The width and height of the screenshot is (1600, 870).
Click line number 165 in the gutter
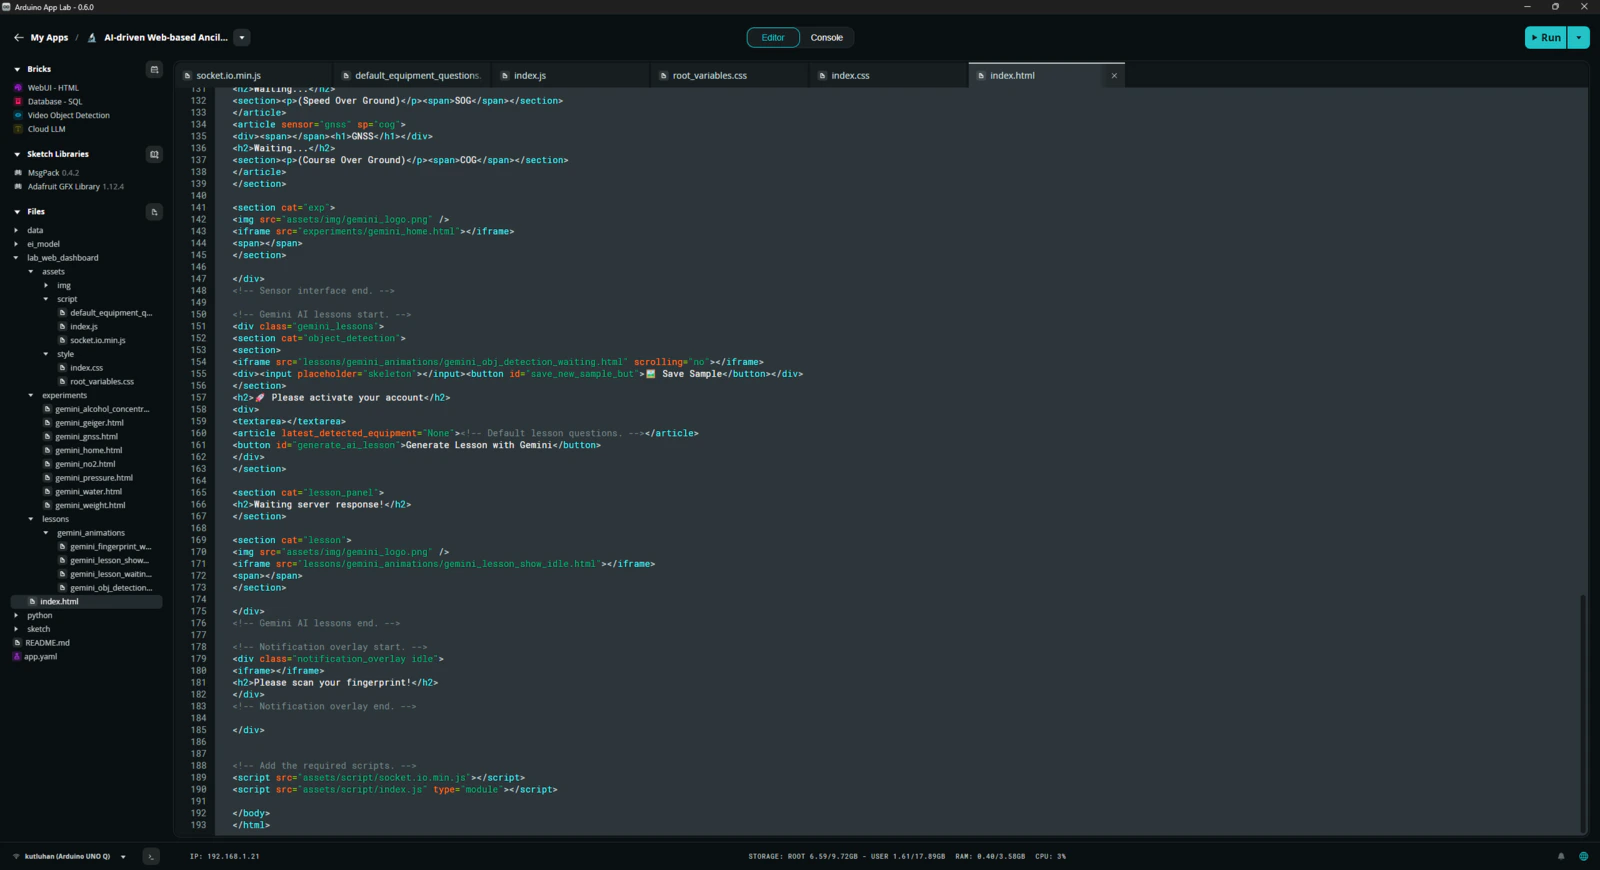pyautogui.click(x=198, y=493)
